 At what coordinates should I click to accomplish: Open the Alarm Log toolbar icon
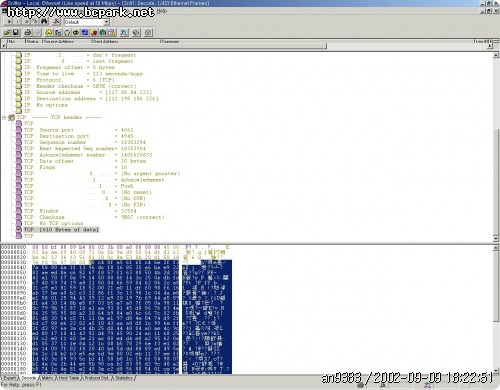tap(112, 32)
